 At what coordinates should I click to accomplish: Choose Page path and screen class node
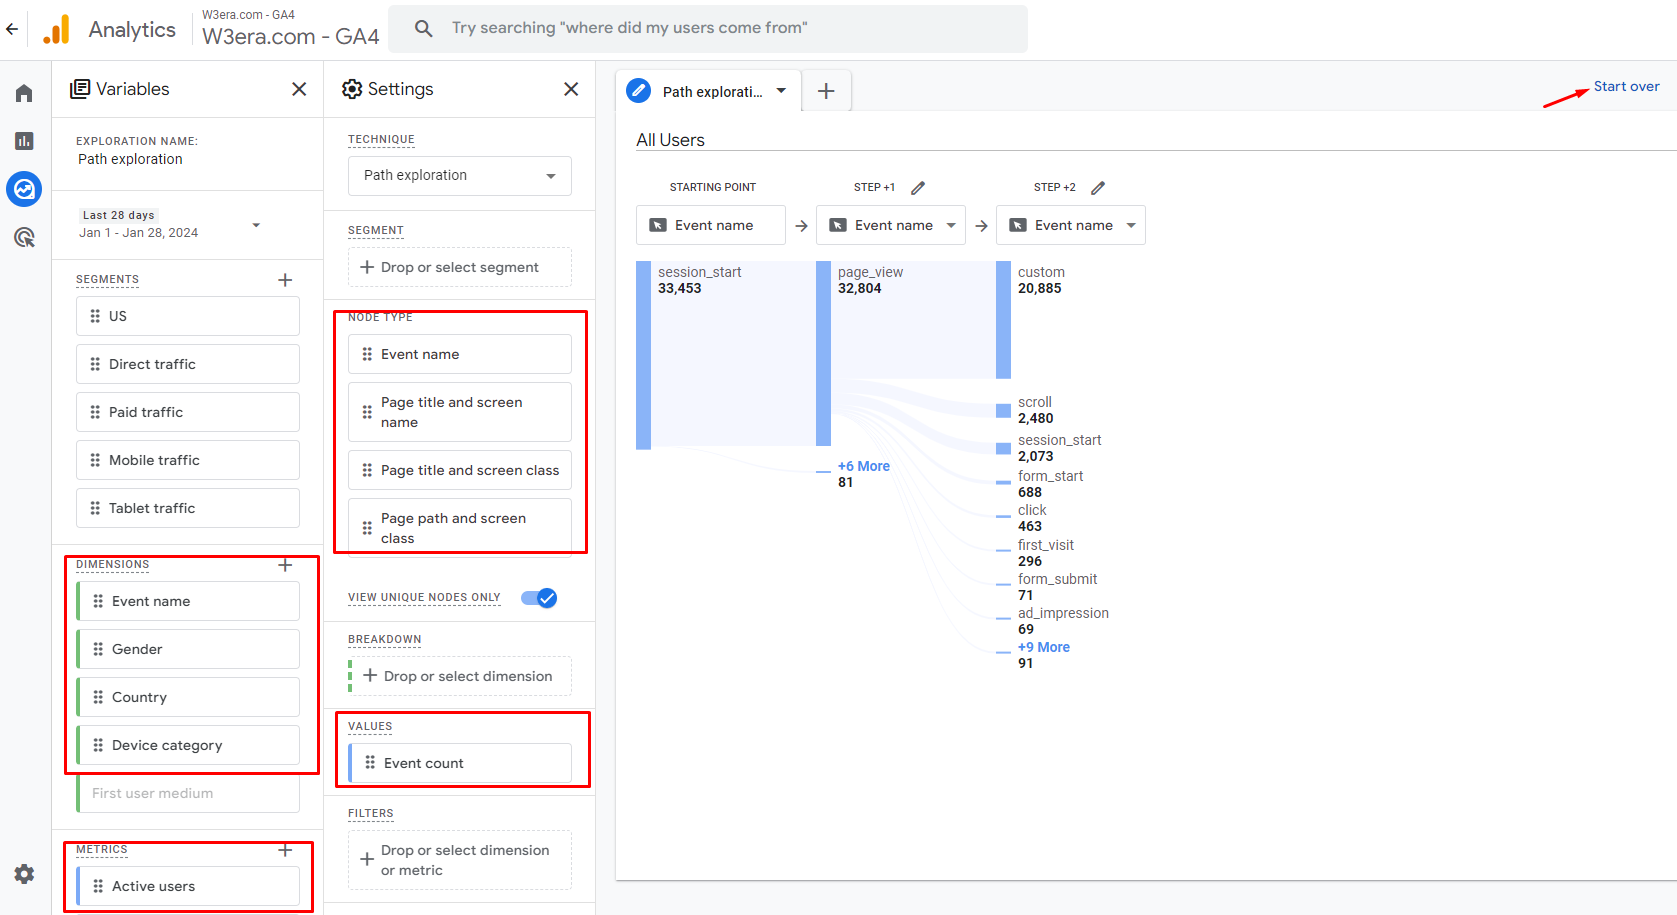tap(460, 526)
